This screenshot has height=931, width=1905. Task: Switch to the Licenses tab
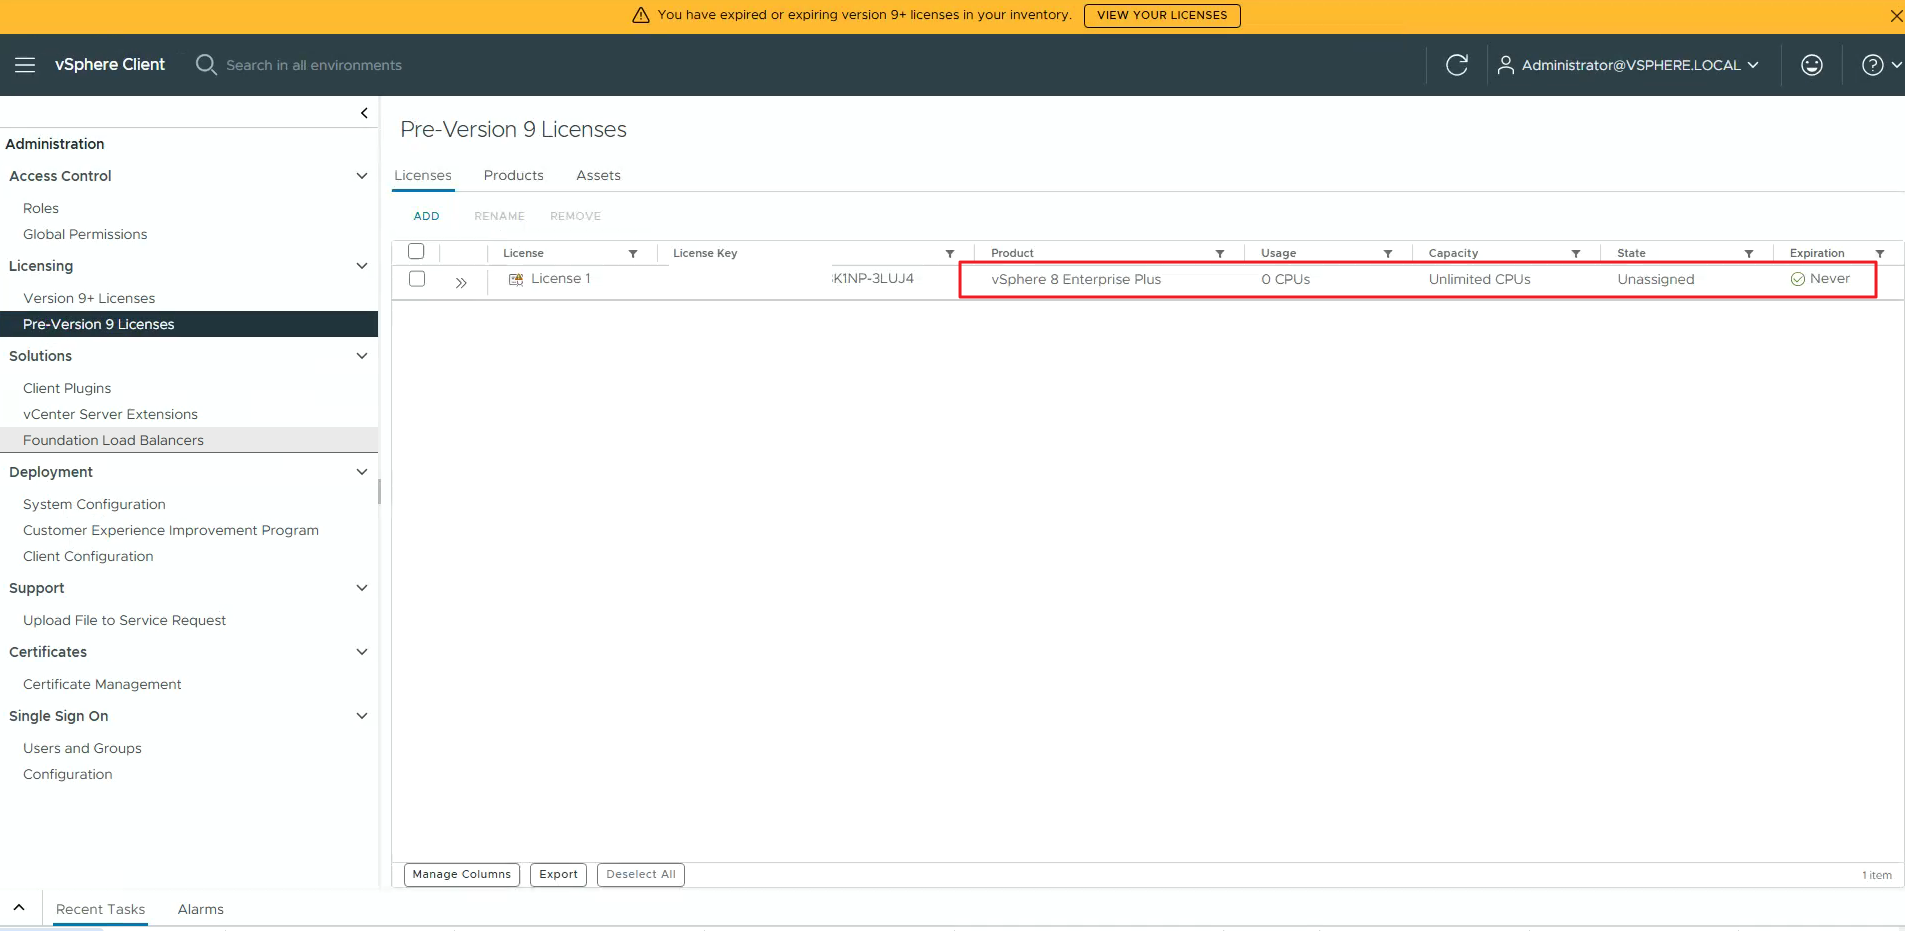pos(423,175)
